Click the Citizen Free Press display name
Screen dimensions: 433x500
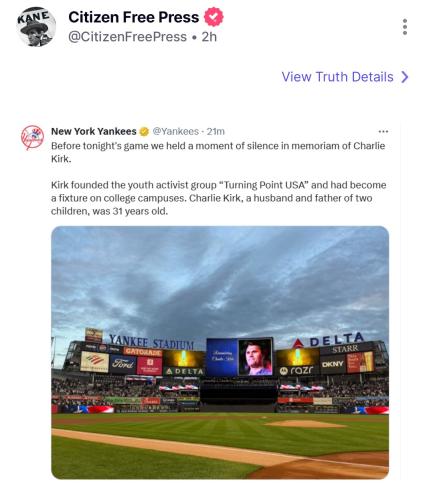click(x=134, y=17)
